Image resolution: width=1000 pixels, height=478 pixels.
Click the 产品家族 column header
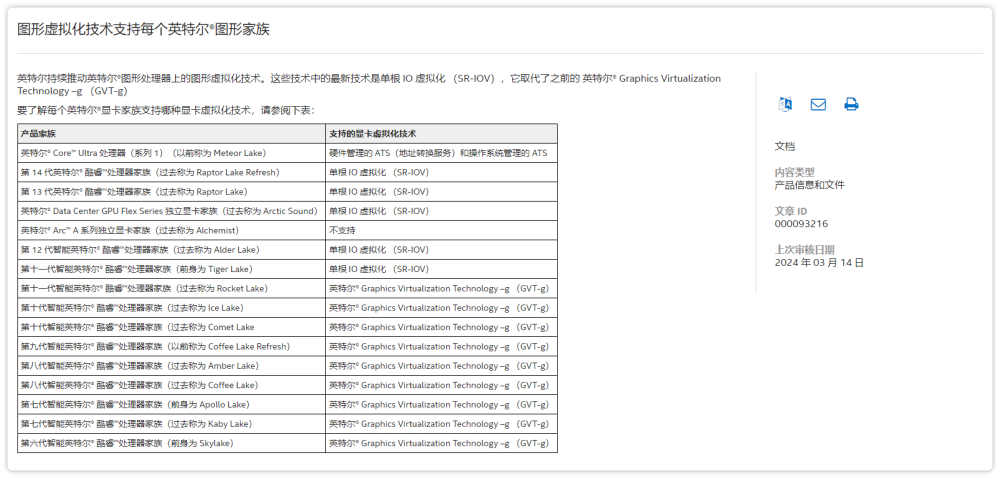(172, 134)
